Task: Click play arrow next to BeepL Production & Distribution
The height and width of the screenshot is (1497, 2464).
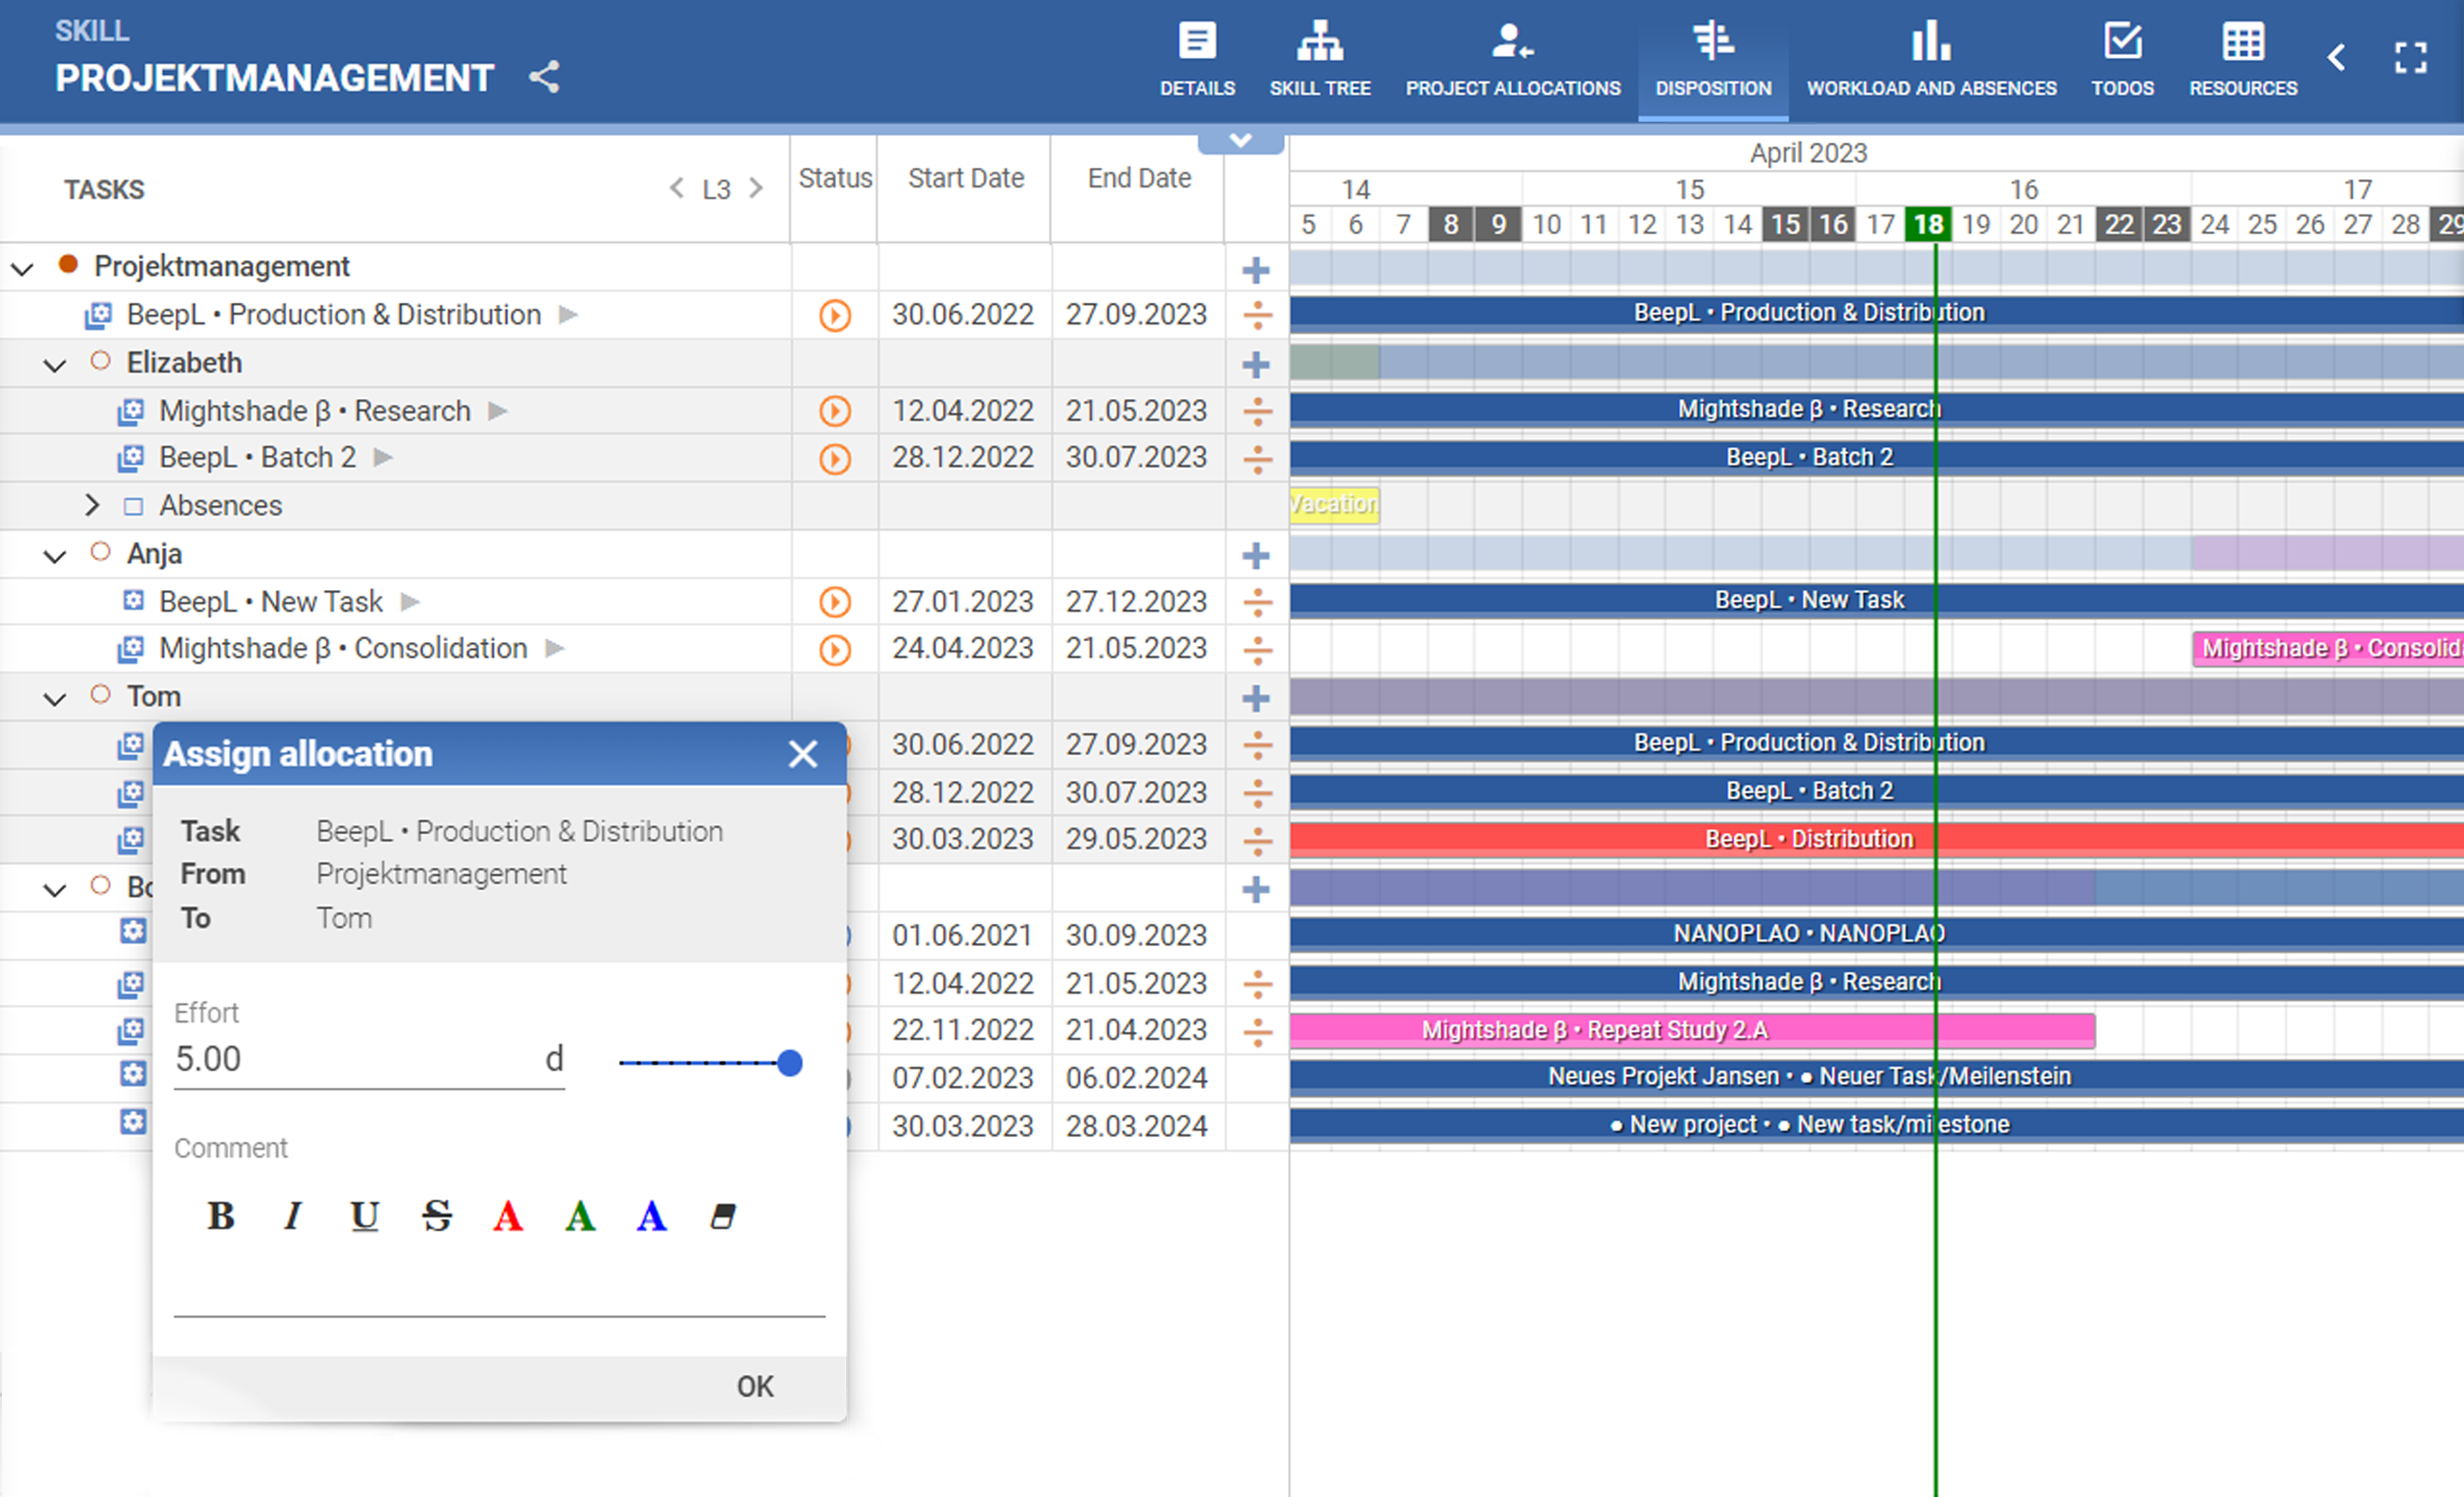Action: pyautogui.click(x=569, y=314)
